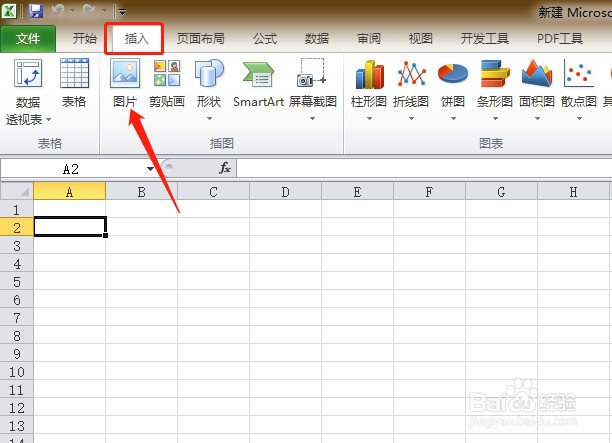Viewport: 612px width, 443px height.
Task: Click the 饼图 chart icon
Action: tap(453, 73)
